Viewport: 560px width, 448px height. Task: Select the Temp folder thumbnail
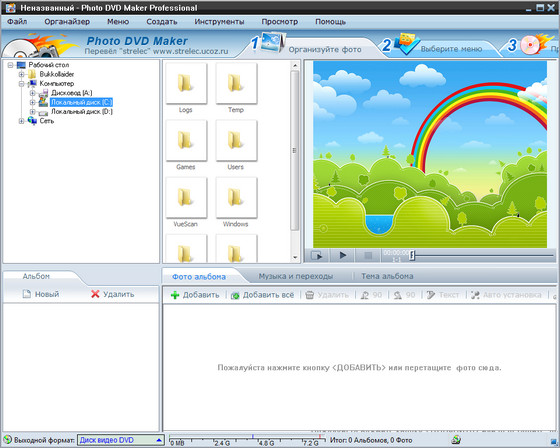tap(236, 84)
